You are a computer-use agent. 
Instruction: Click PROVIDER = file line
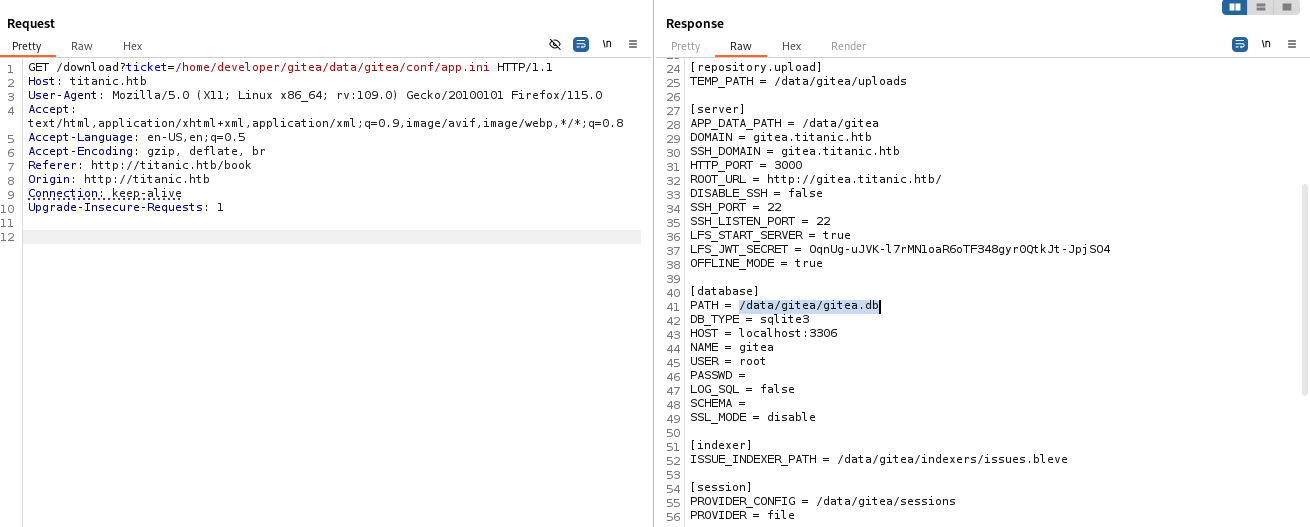tap(742, 515)
